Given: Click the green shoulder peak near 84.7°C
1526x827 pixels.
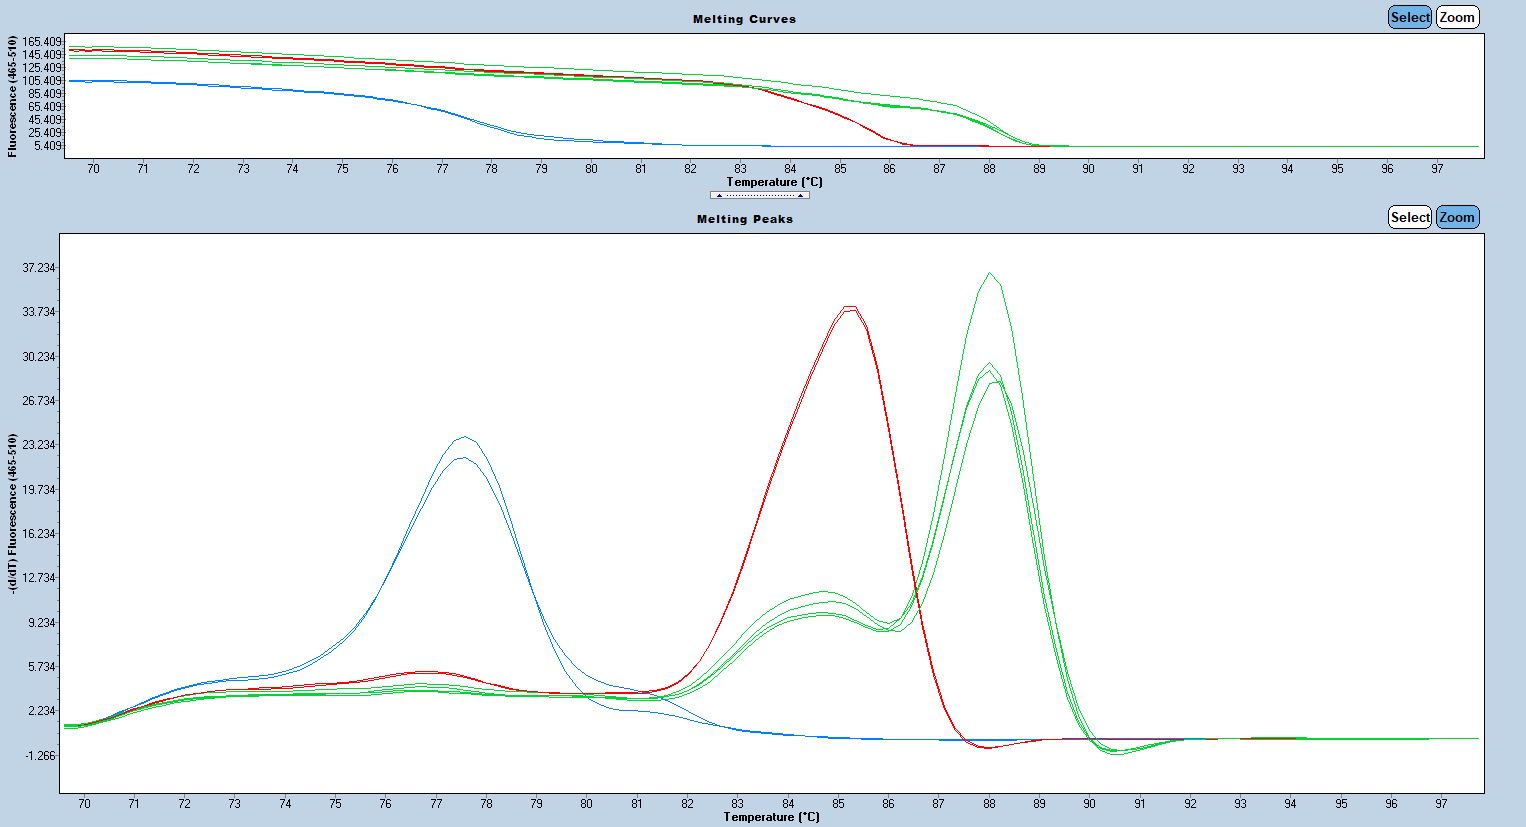Looking at the screenshot, I should click(x=824, y=591).
